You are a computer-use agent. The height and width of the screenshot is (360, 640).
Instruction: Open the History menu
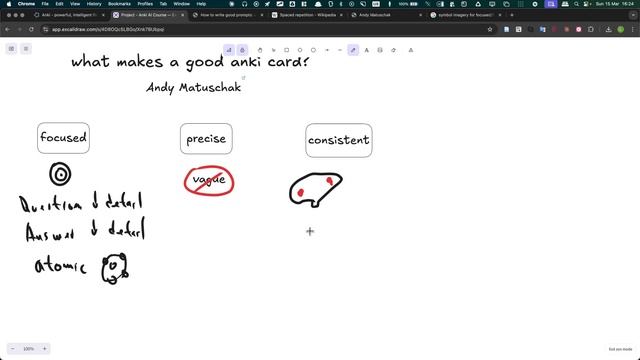coord(94,4)
